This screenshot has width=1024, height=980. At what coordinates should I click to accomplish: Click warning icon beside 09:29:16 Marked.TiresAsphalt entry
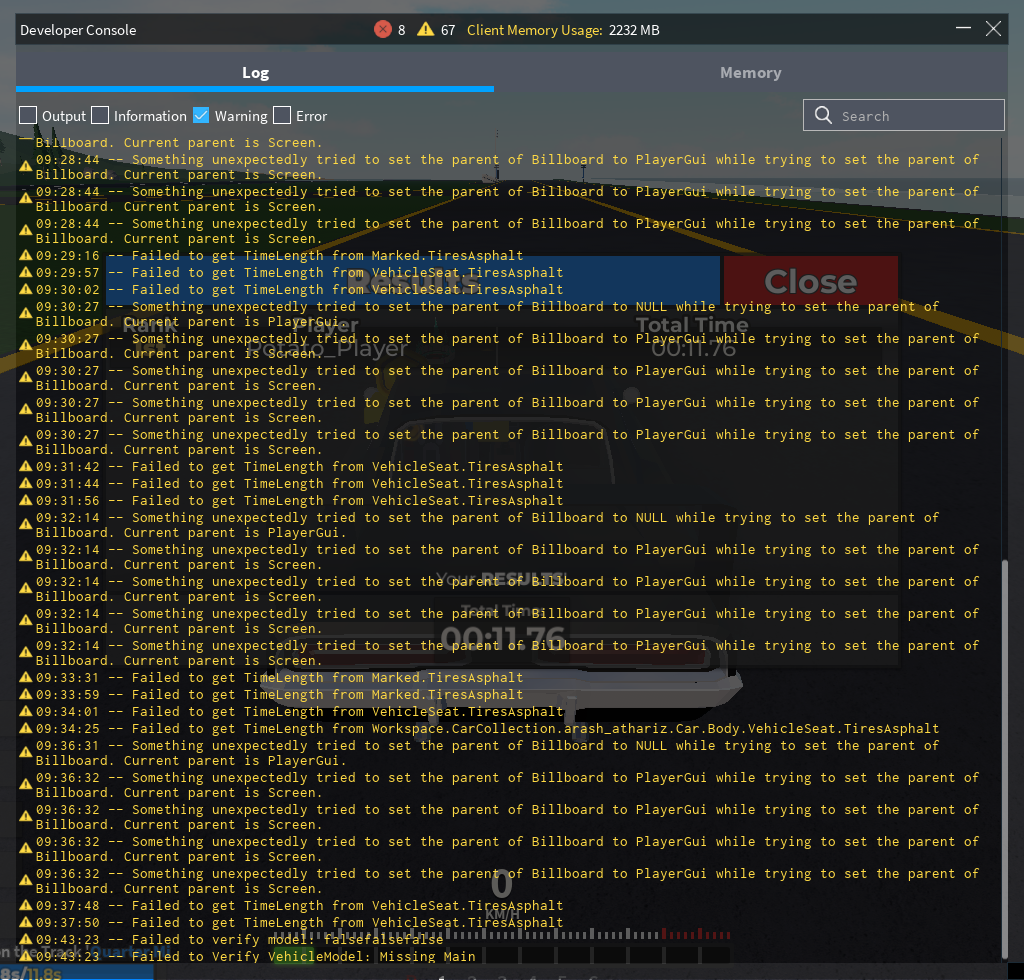click(25, 255)
